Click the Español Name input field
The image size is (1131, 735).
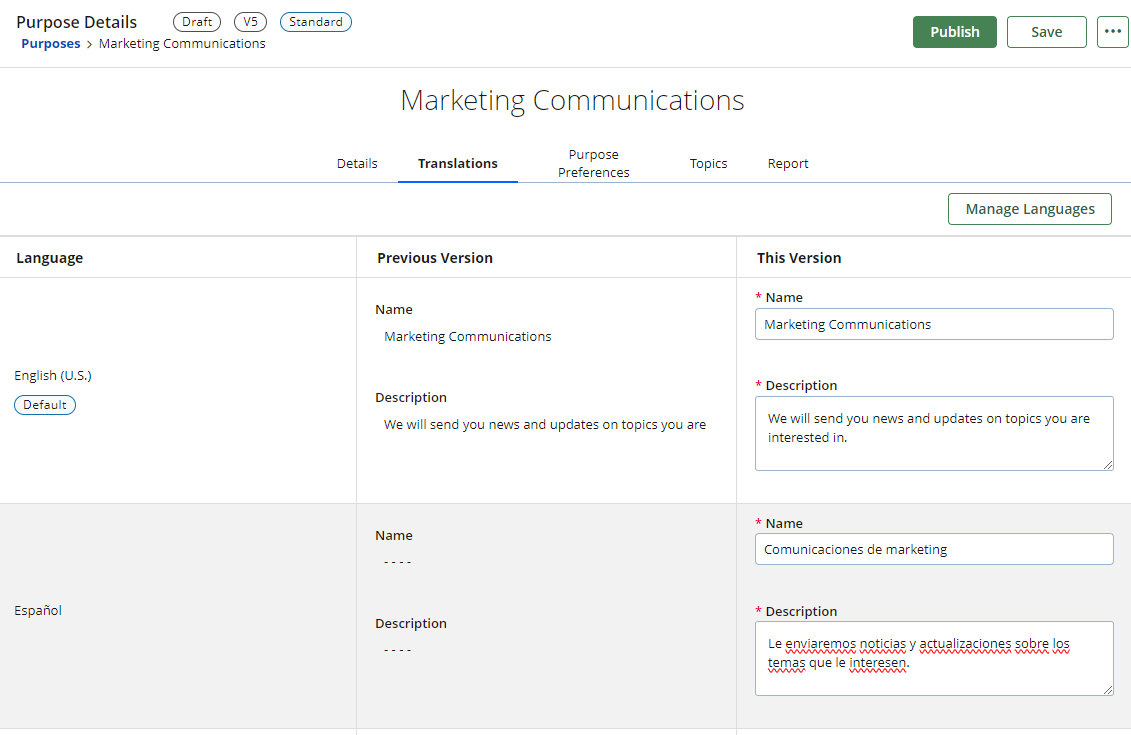pos(933,549)
